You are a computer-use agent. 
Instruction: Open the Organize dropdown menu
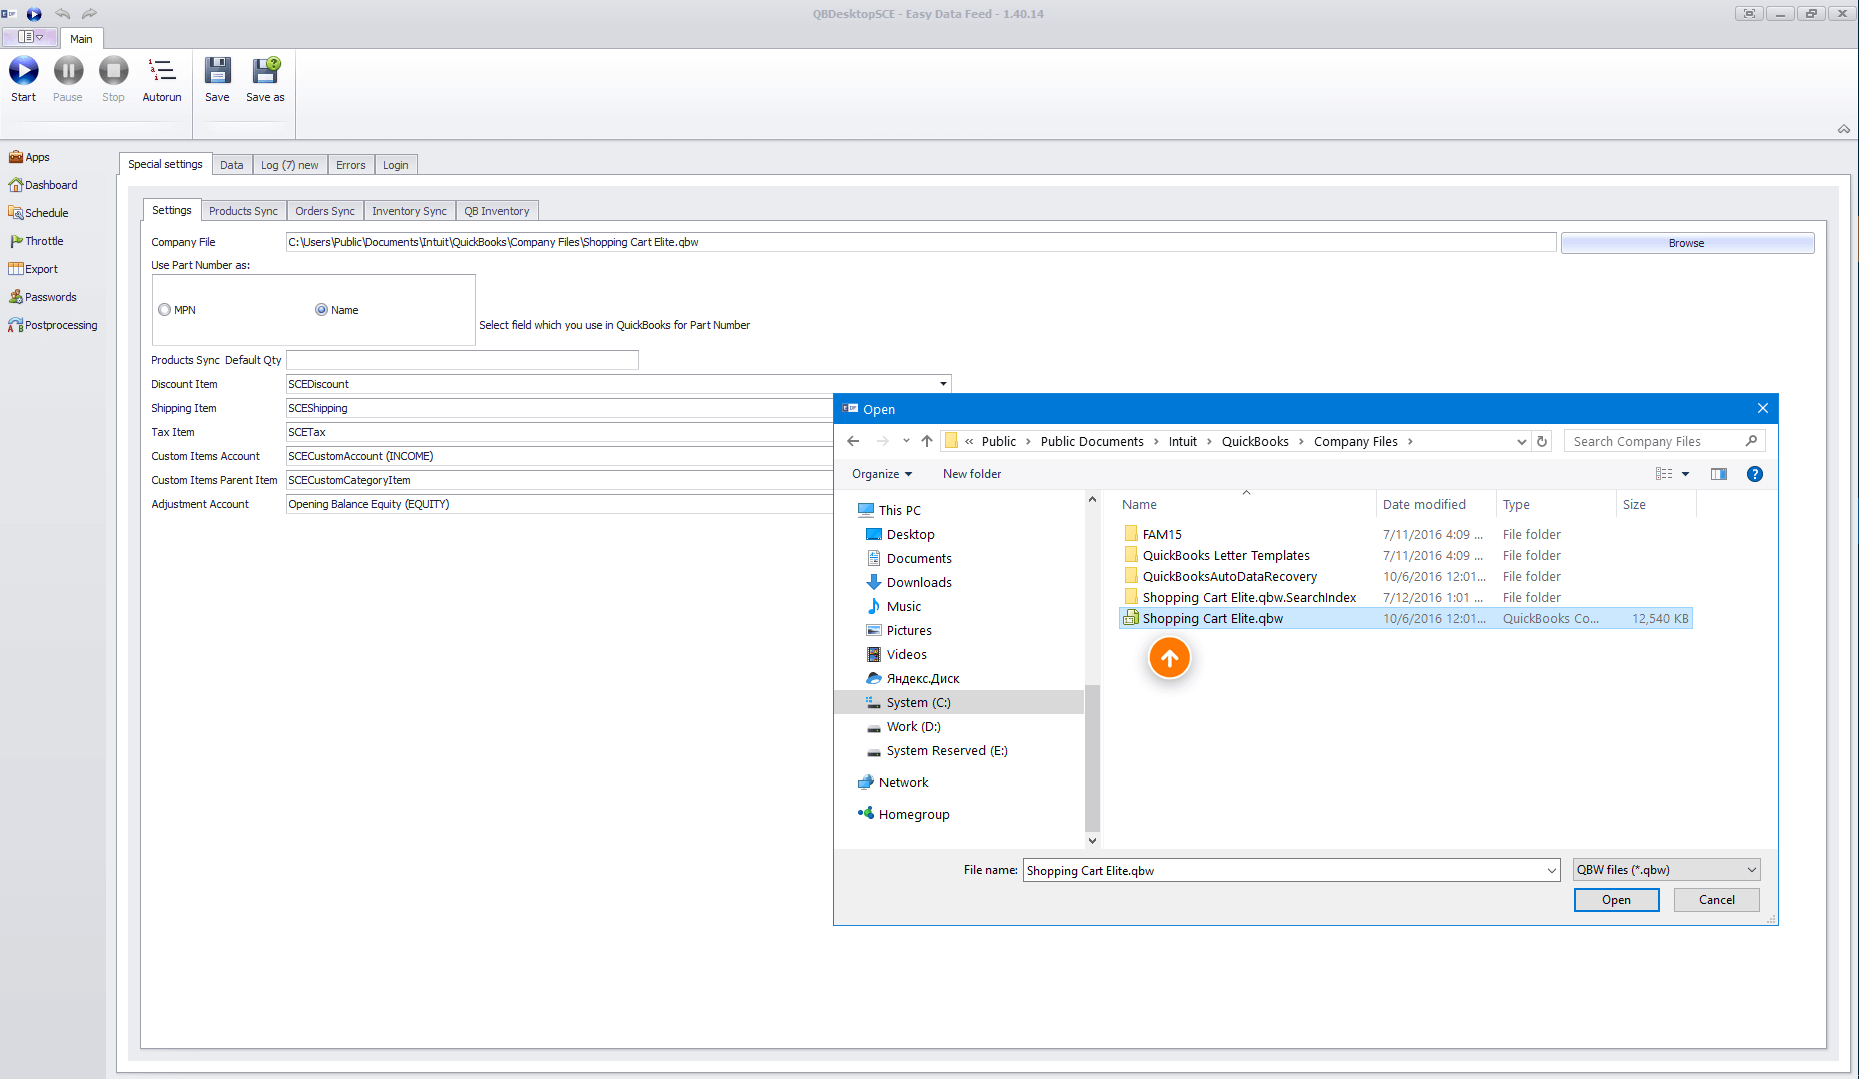pos(881,474)
